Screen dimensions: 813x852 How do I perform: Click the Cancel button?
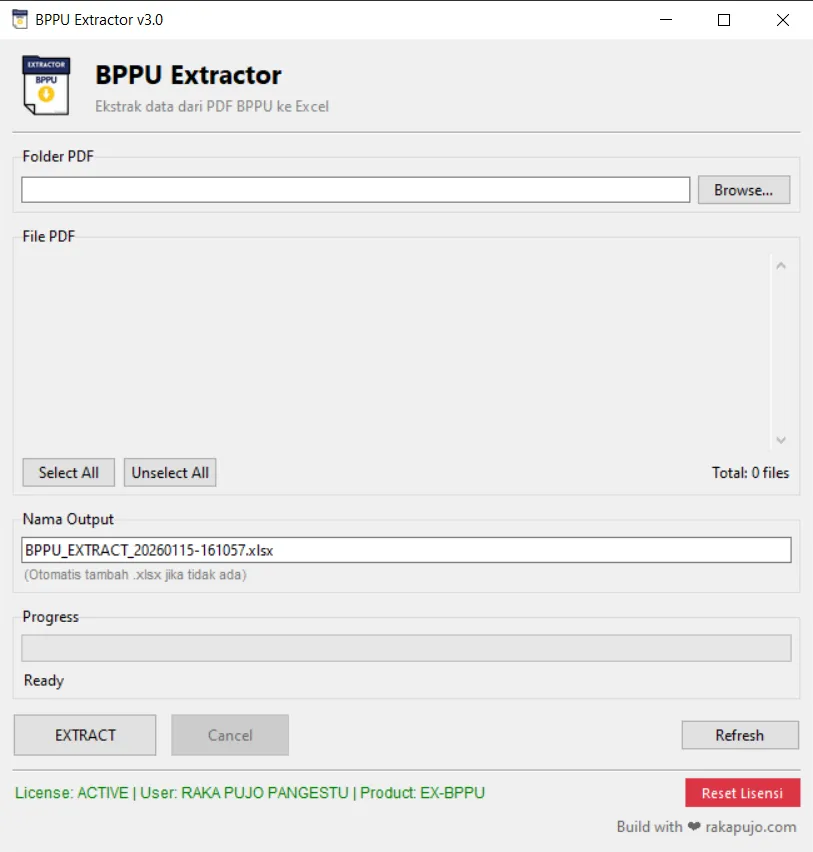pyautogui.click(x=230, y=735)
